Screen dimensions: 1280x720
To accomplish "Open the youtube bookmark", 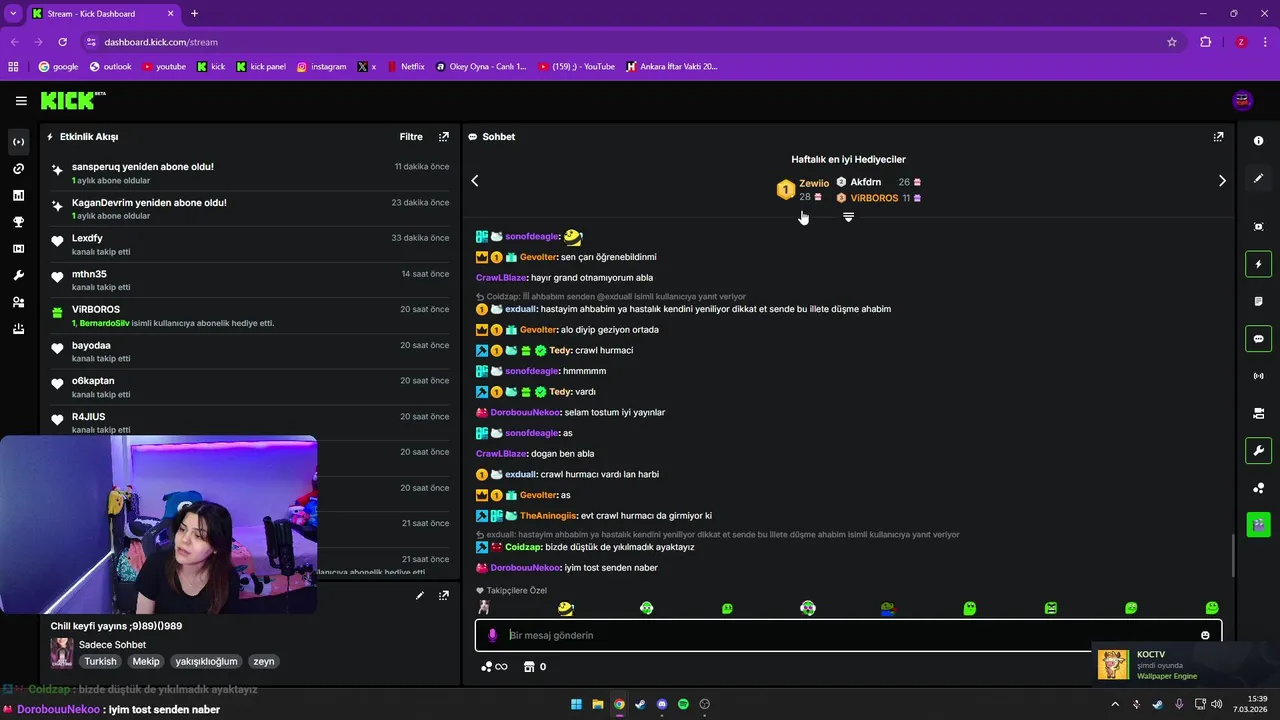I will click(x=164, y=67).
